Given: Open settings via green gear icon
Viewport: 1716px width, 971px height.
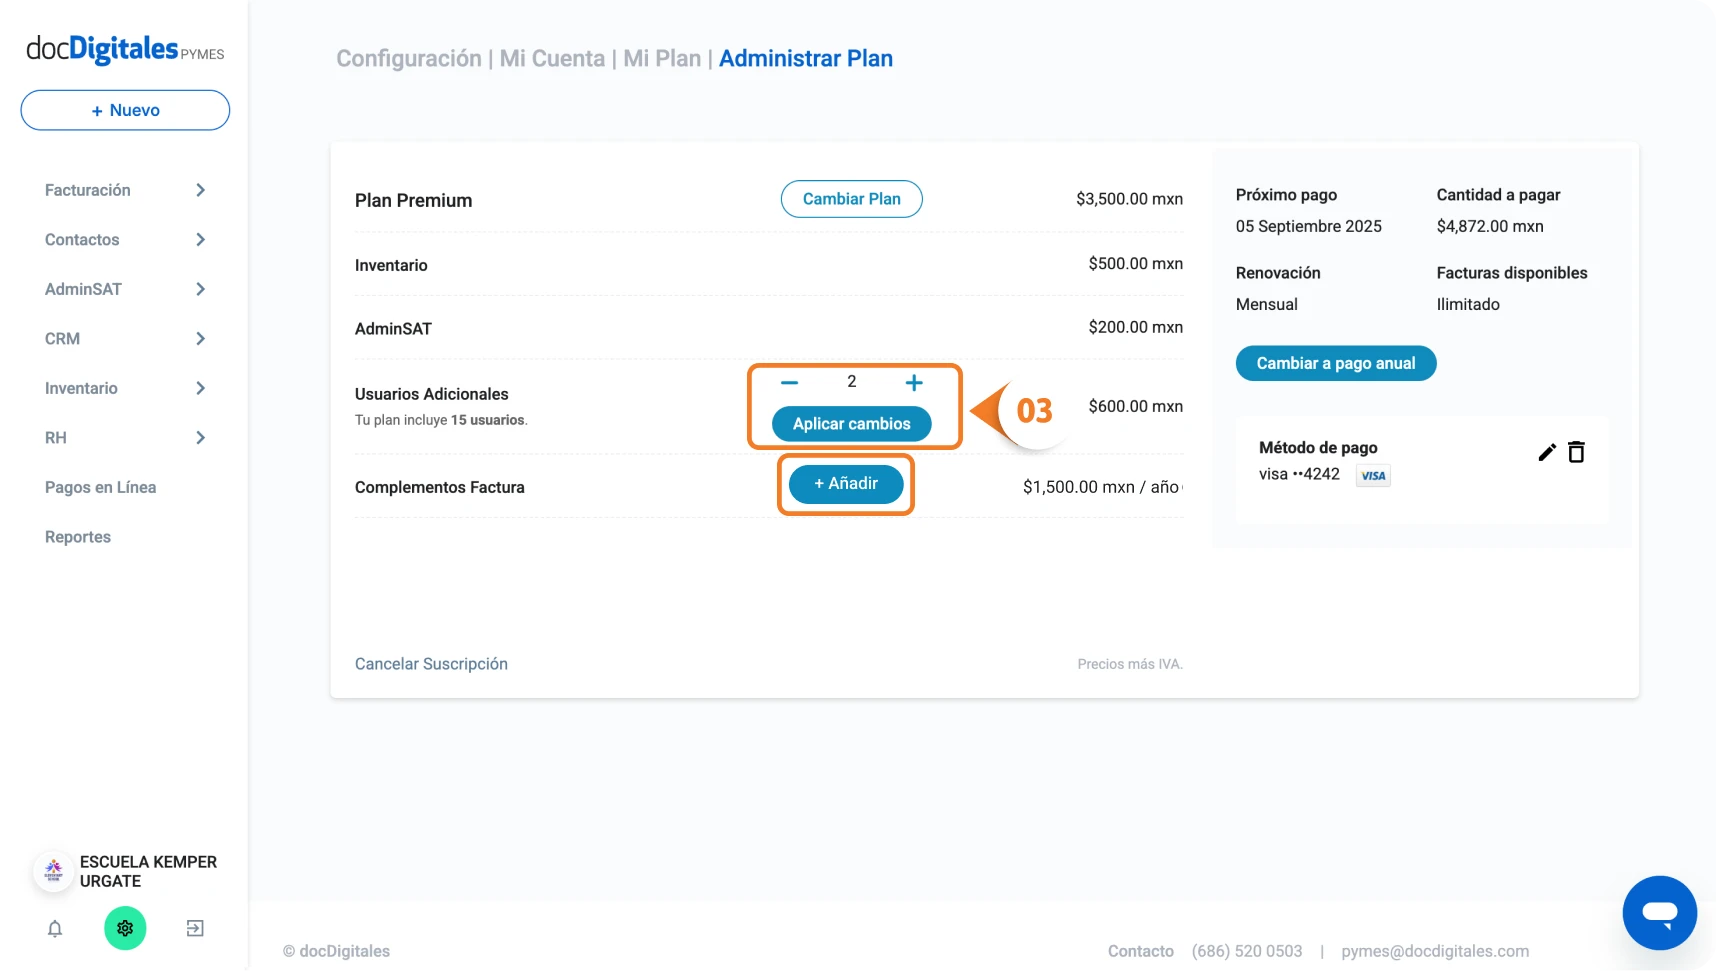Looking at the screenshot, I should coord(125,929).
